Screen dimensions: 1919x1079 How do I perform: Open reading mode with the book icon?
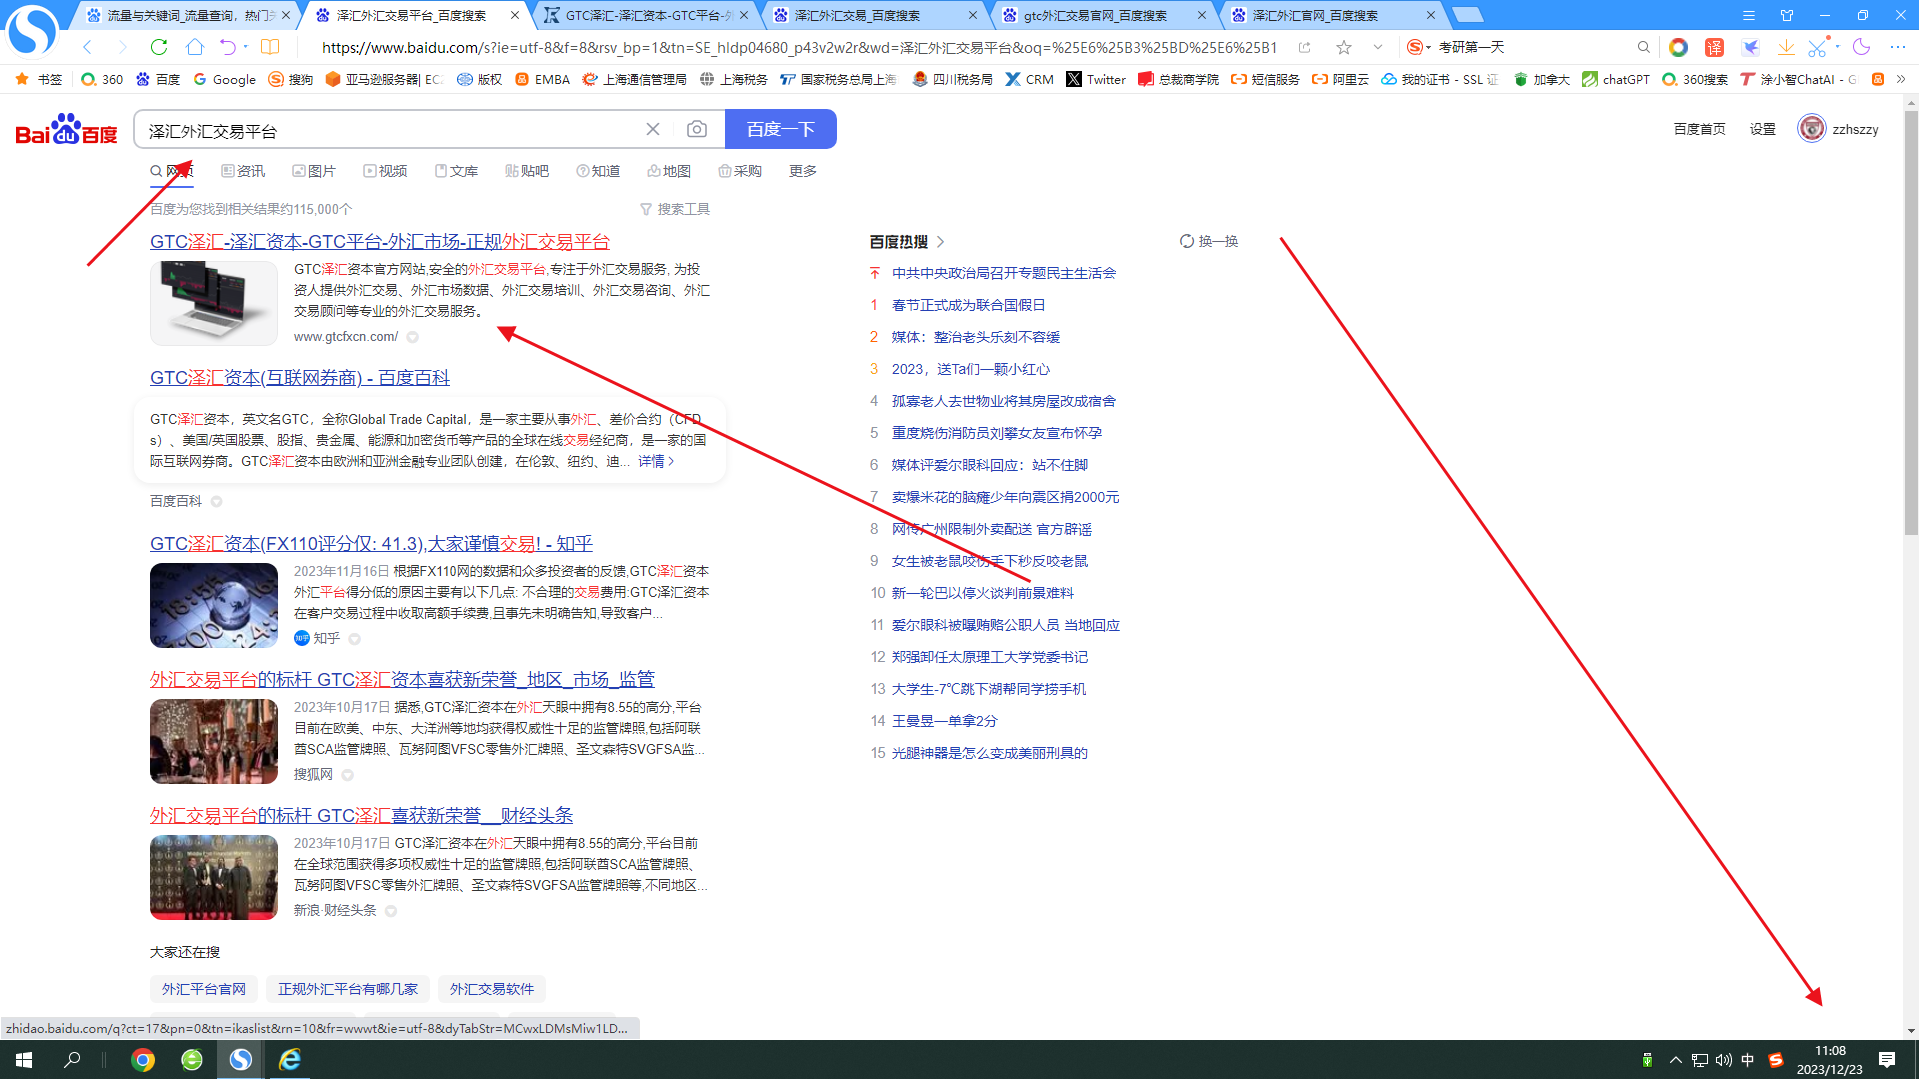270,47
